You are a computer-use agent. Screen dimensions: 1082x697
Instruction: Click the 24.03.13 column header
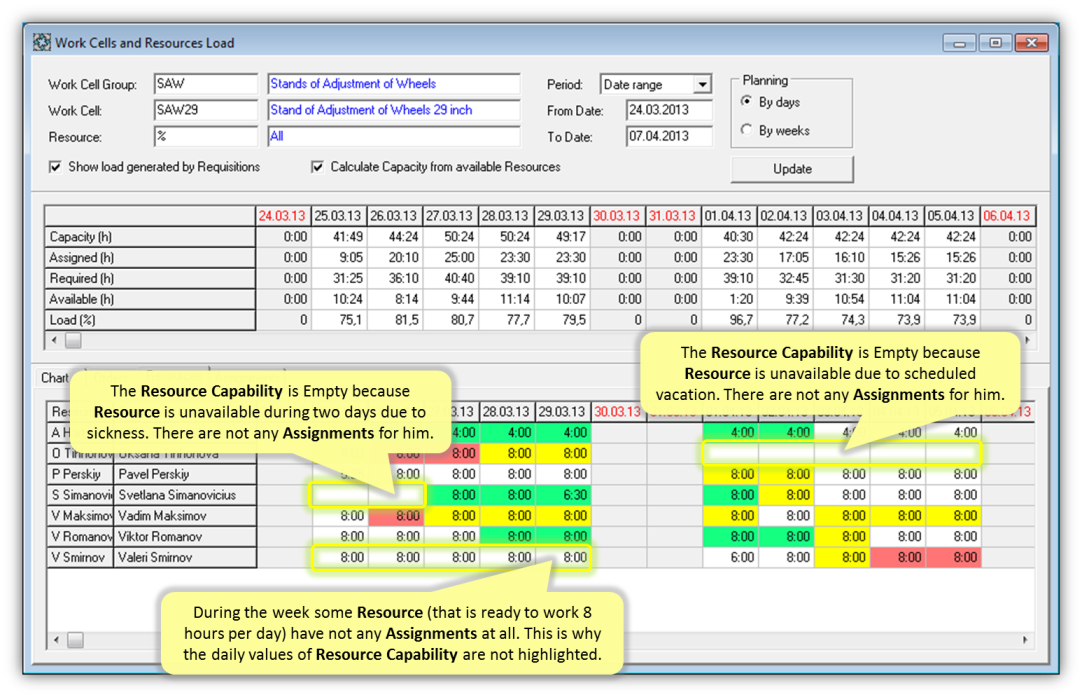point(283,216)
